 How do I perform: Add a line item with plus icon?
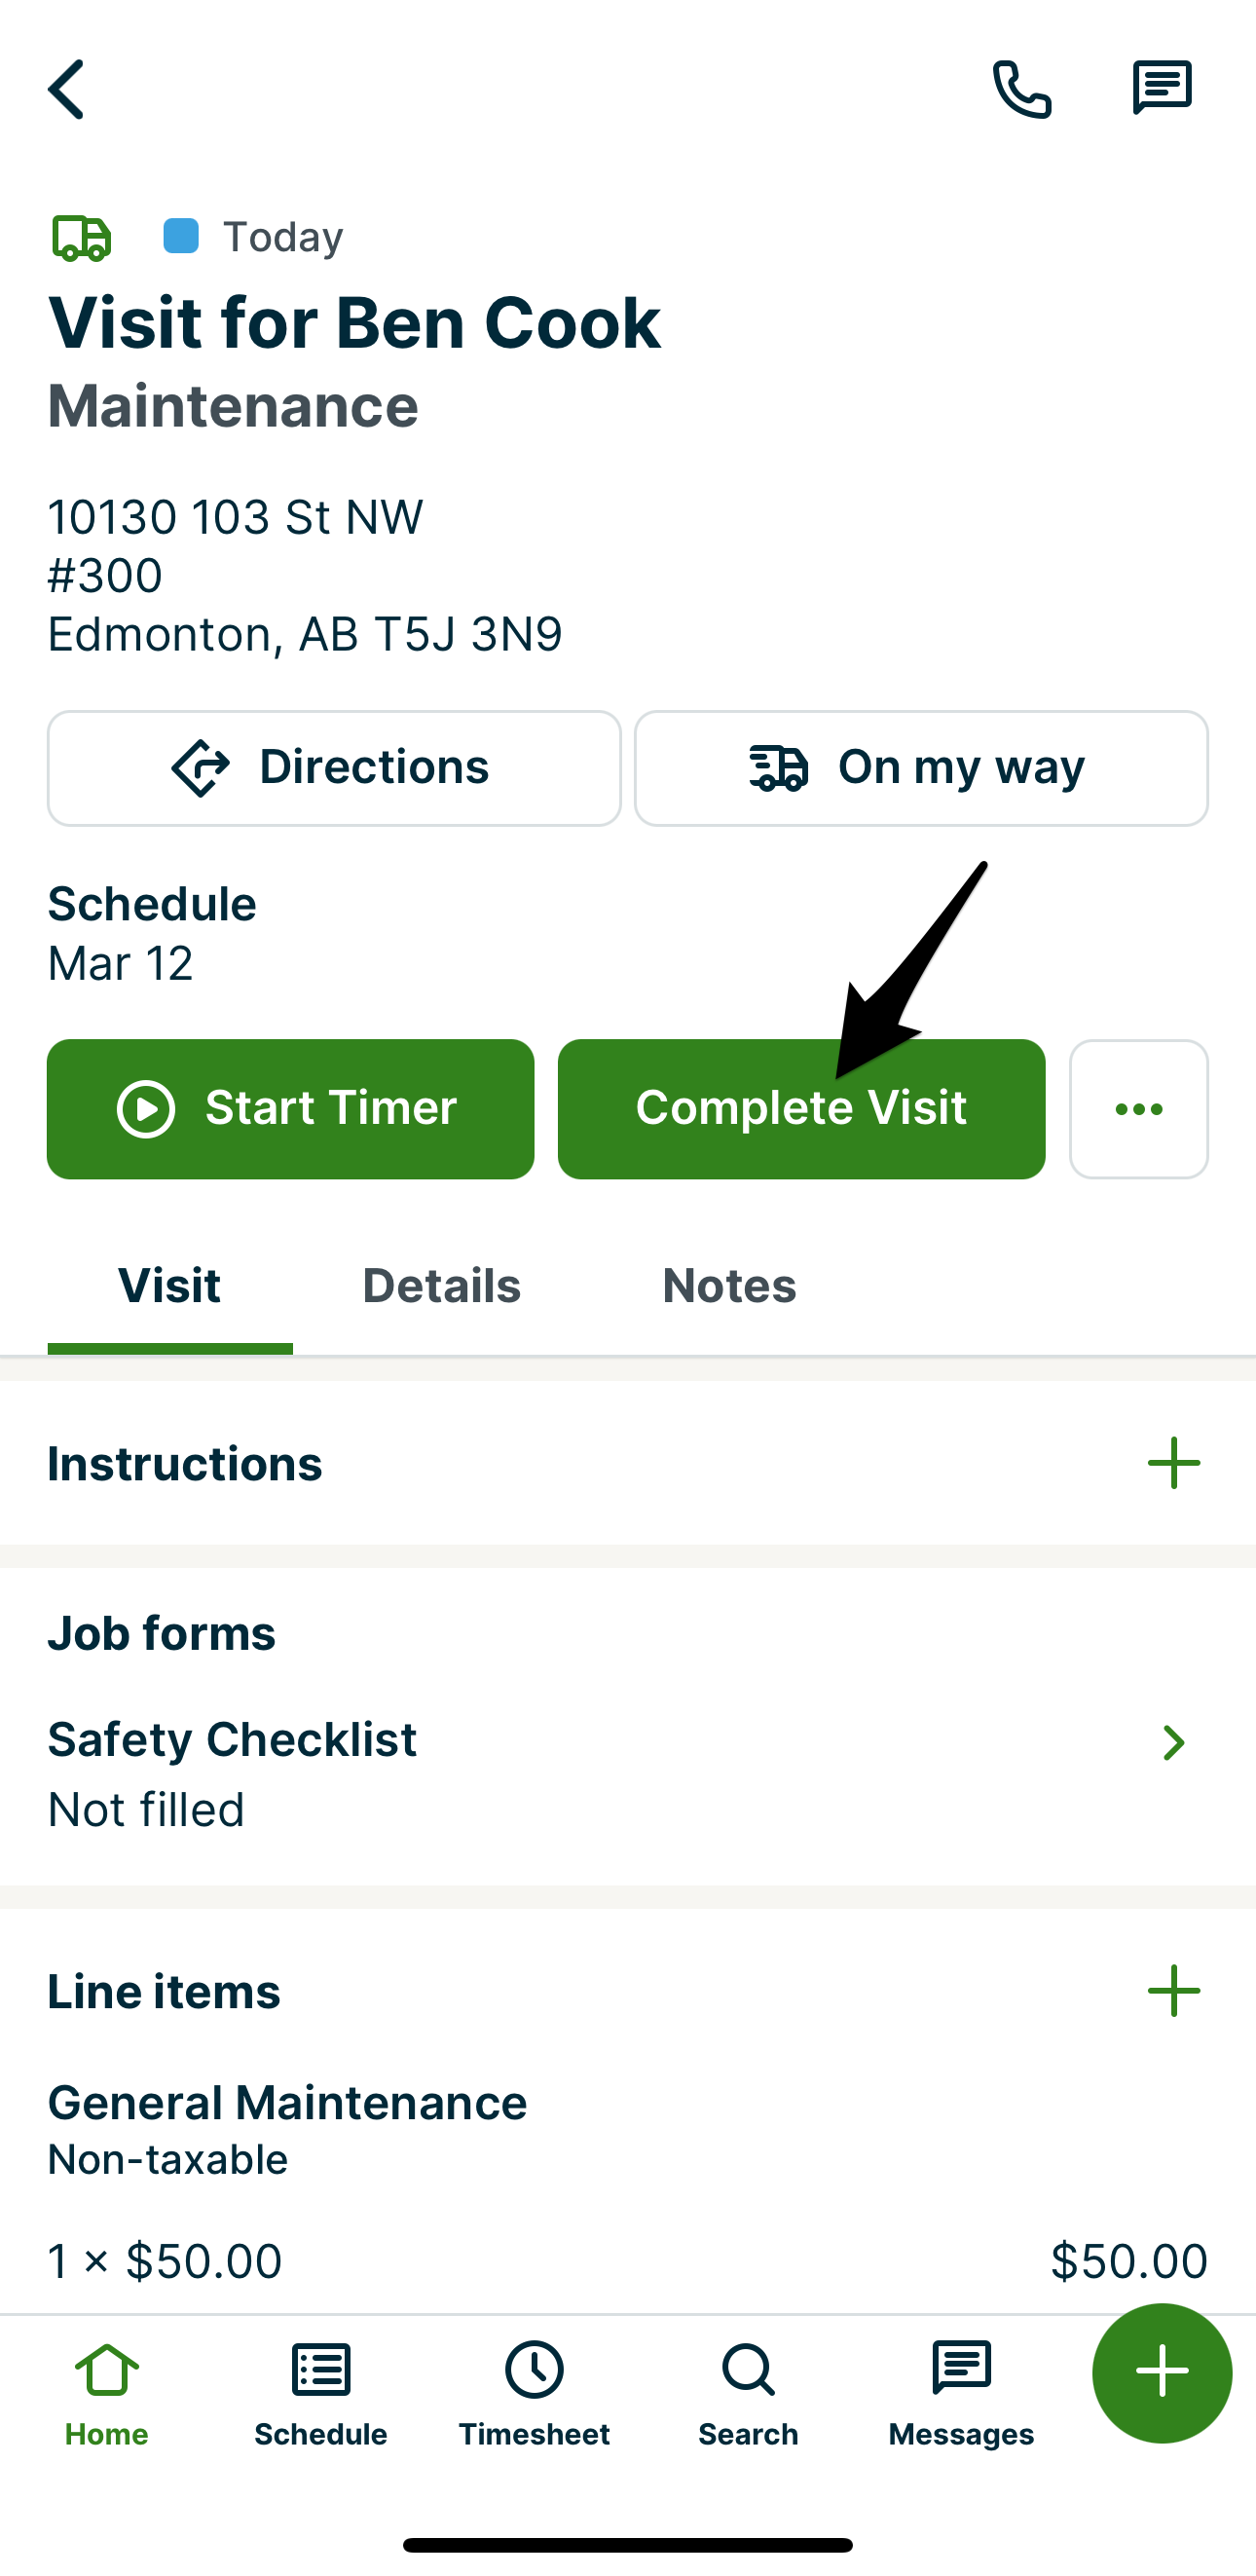[1173, 1990]
